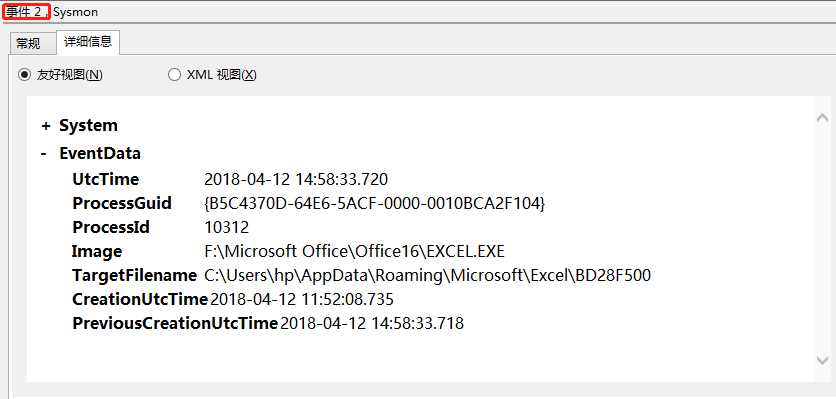
Task: Click the scroll up arrow
Action: [822, 118]
